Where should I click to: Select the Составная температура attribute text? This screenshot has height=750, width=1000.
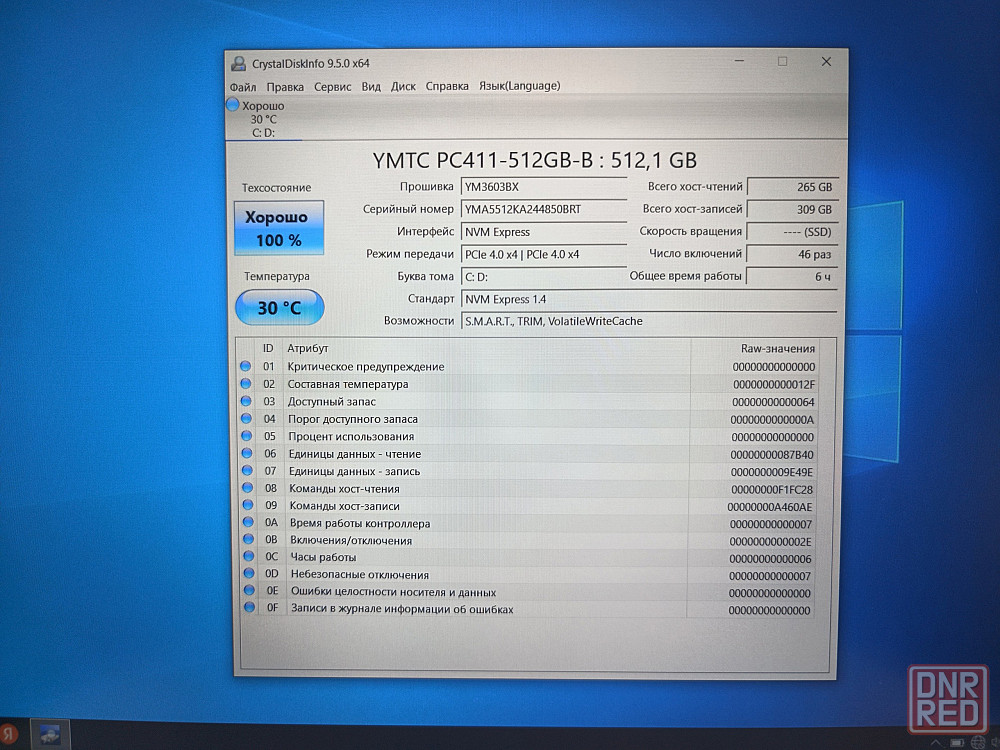348,384
